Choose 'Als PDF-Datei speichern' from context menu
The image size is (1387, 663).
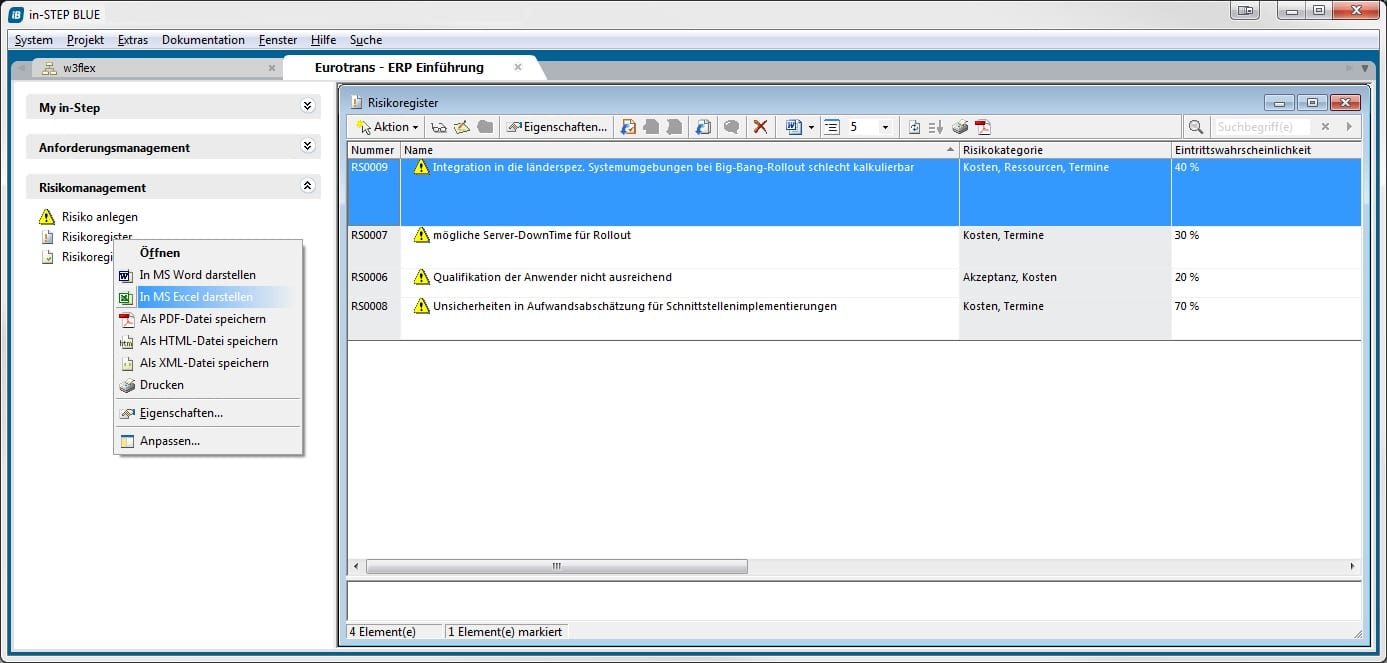(202, 319)
